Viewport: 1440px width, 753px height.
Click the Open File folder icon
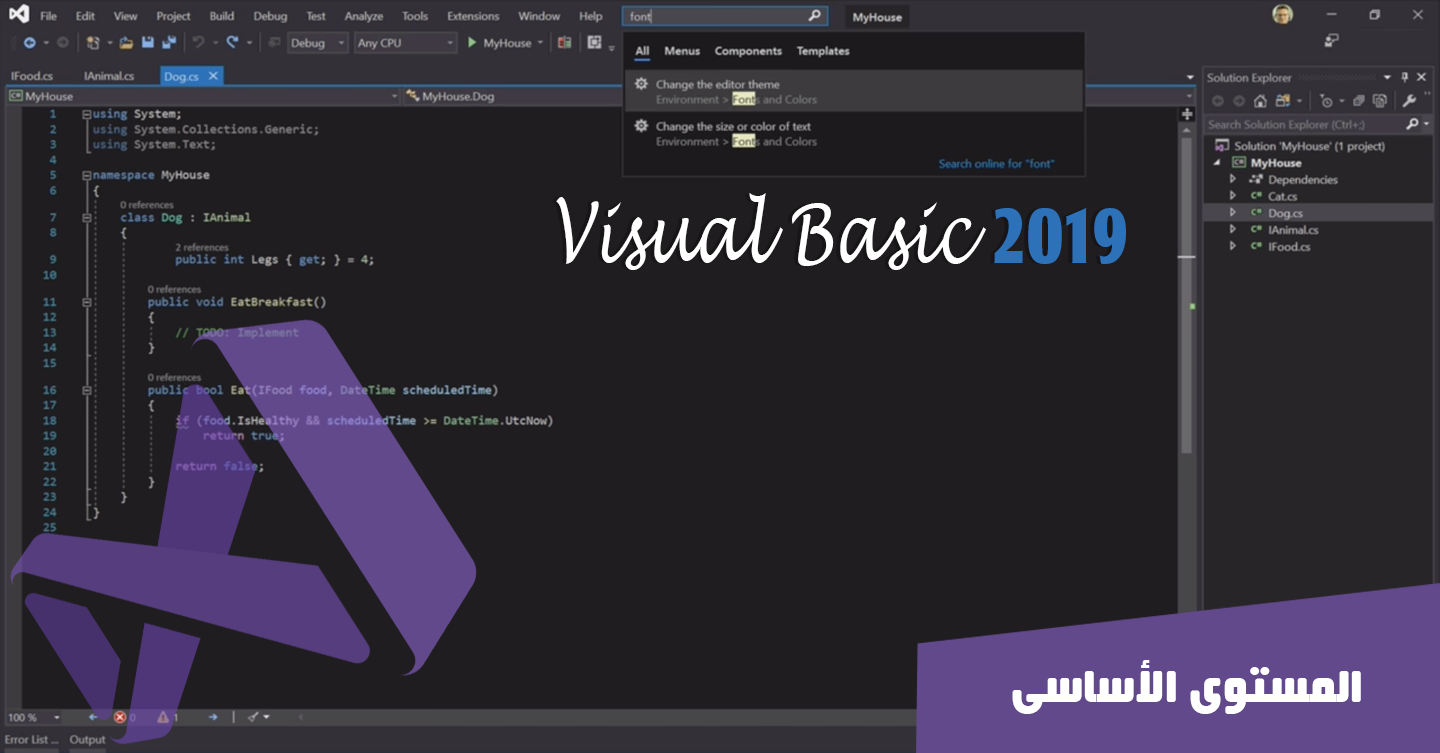[x=126, y=43]
